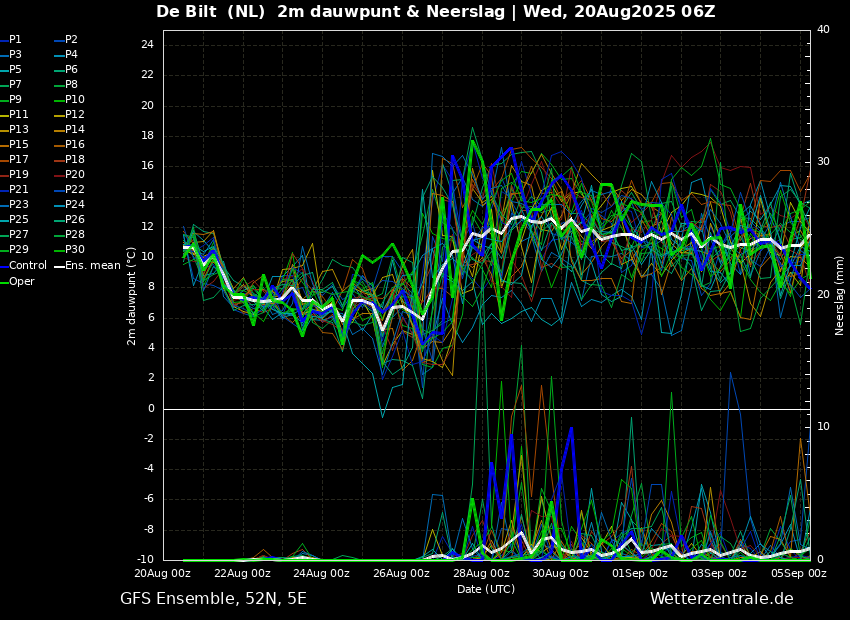Select the P29 legend entry
This screenshot has width=850, height=620.
14,249
